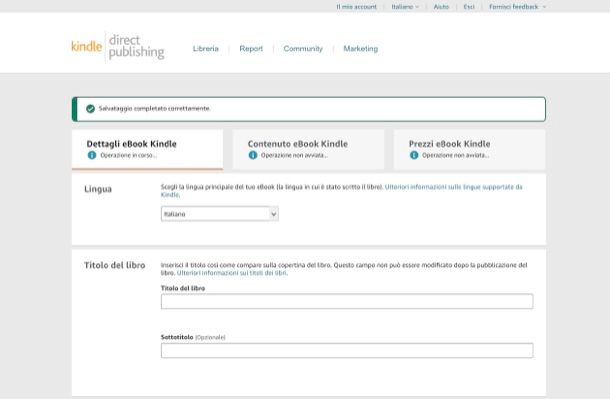
Task: Click the green success checkmark icon
Action: (90, 109)
